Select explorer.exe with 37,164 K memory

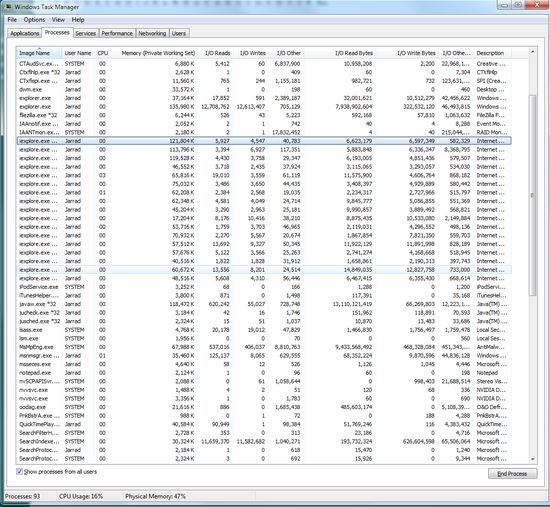(x=264, y=98)
